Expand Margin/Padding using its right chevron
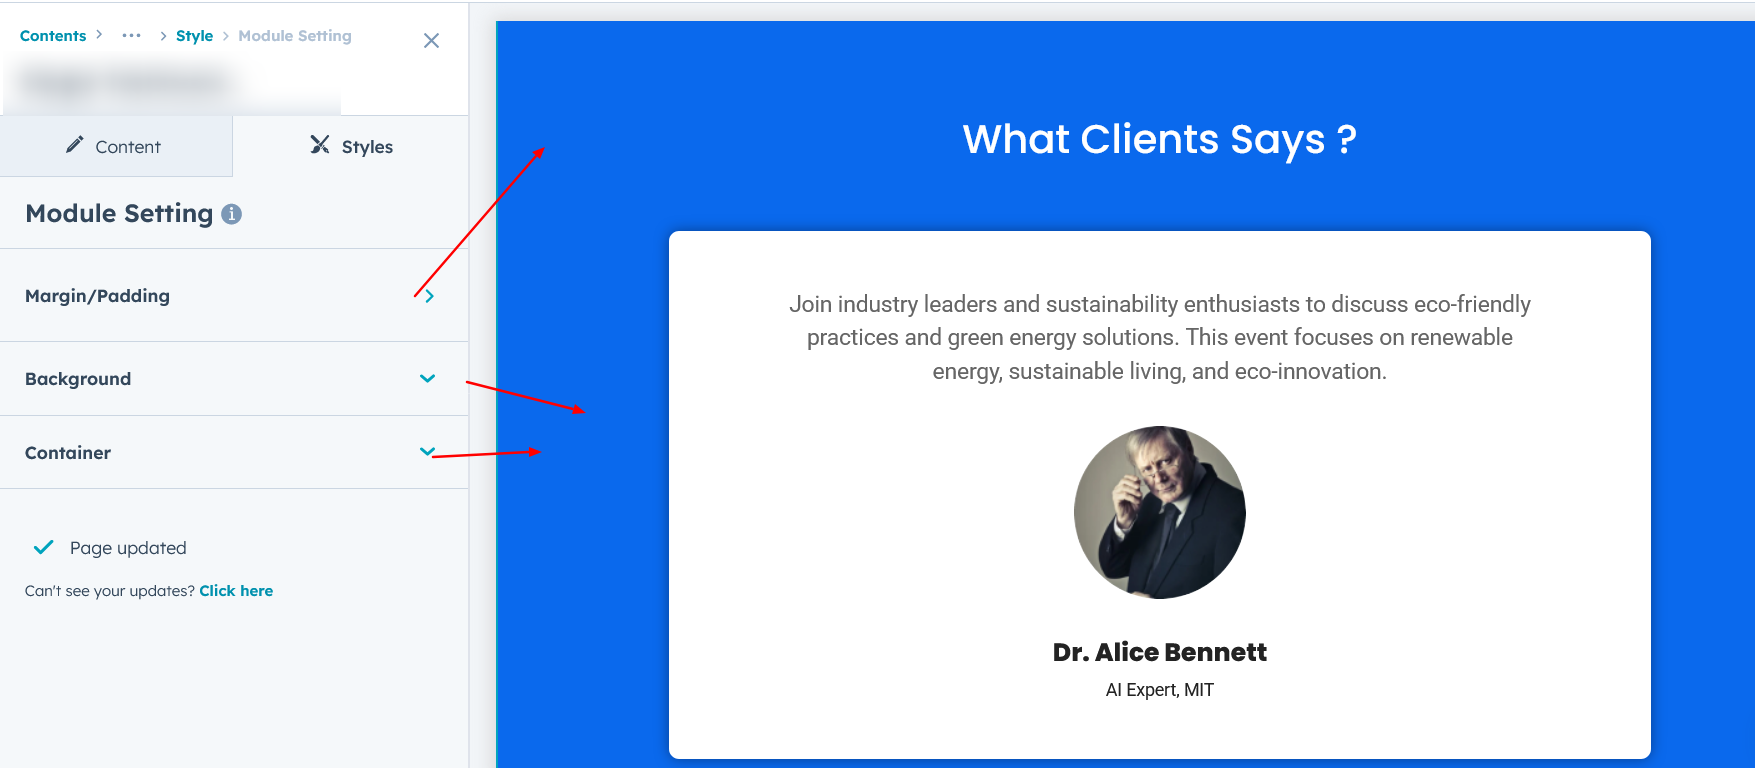This screenshot has width=1755, height=768. (x=429, y=296)
